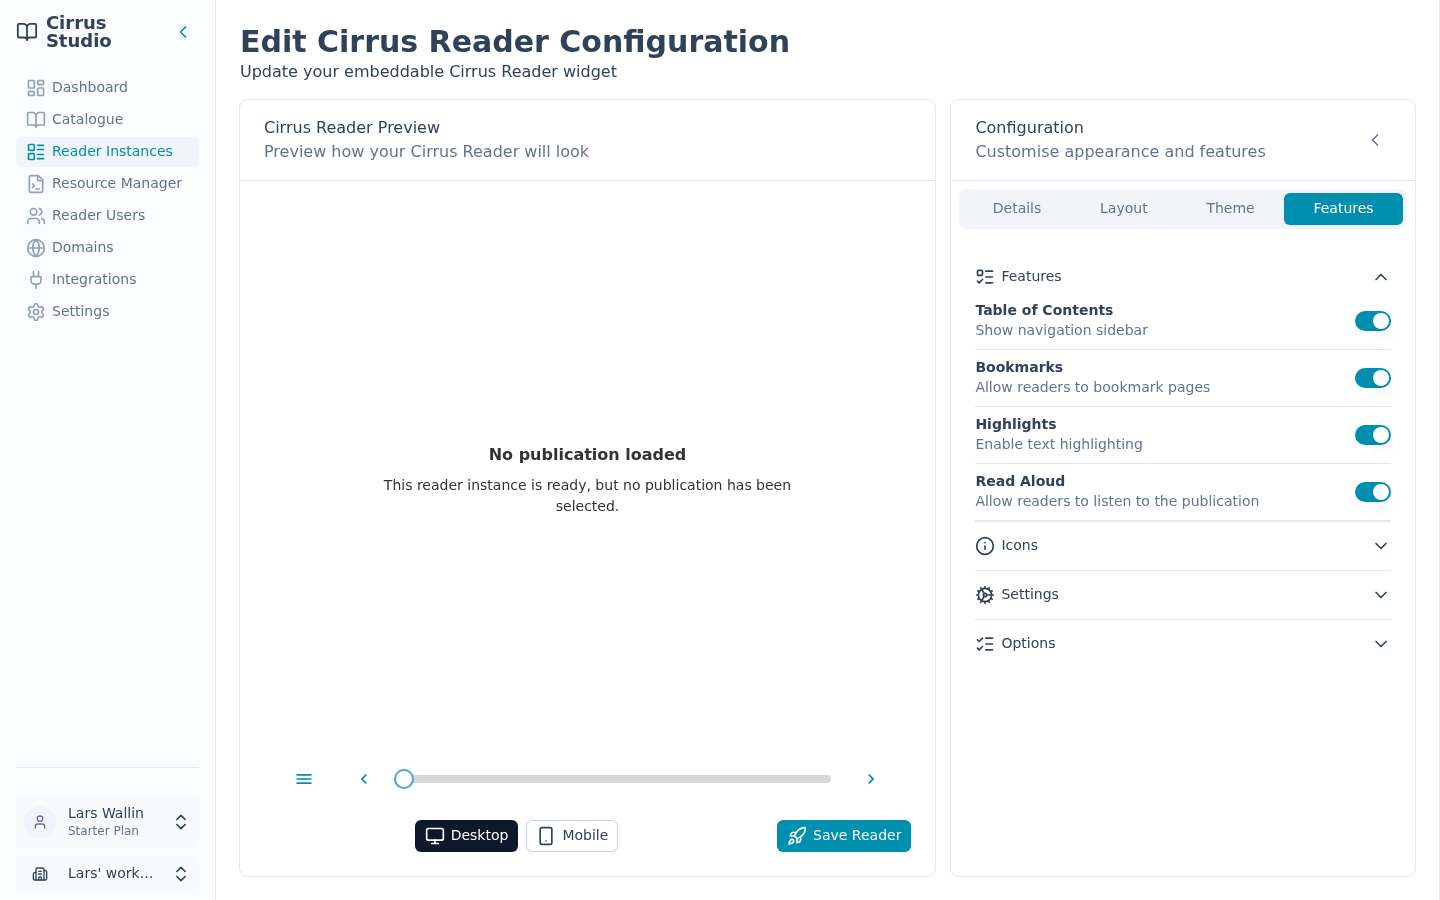Toggle the Read Aloud switch
The width and height of the screenshot is (1440, 900).
1373,492
